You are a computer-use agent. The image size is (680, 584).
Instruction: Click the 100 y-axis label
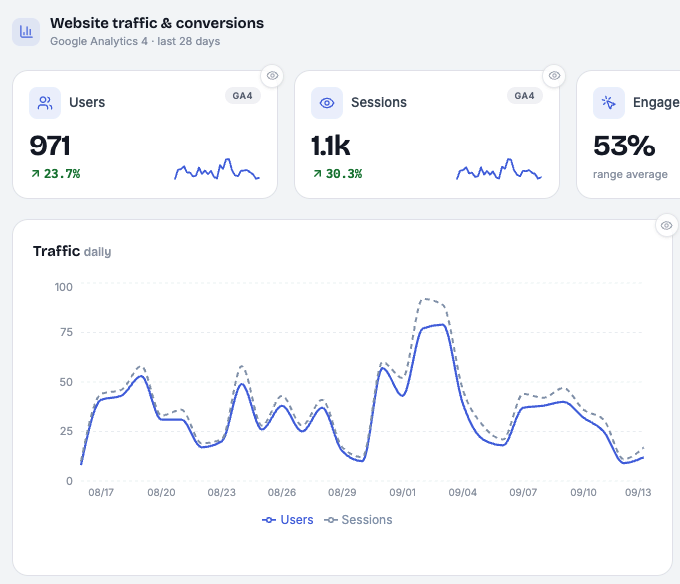64,287
